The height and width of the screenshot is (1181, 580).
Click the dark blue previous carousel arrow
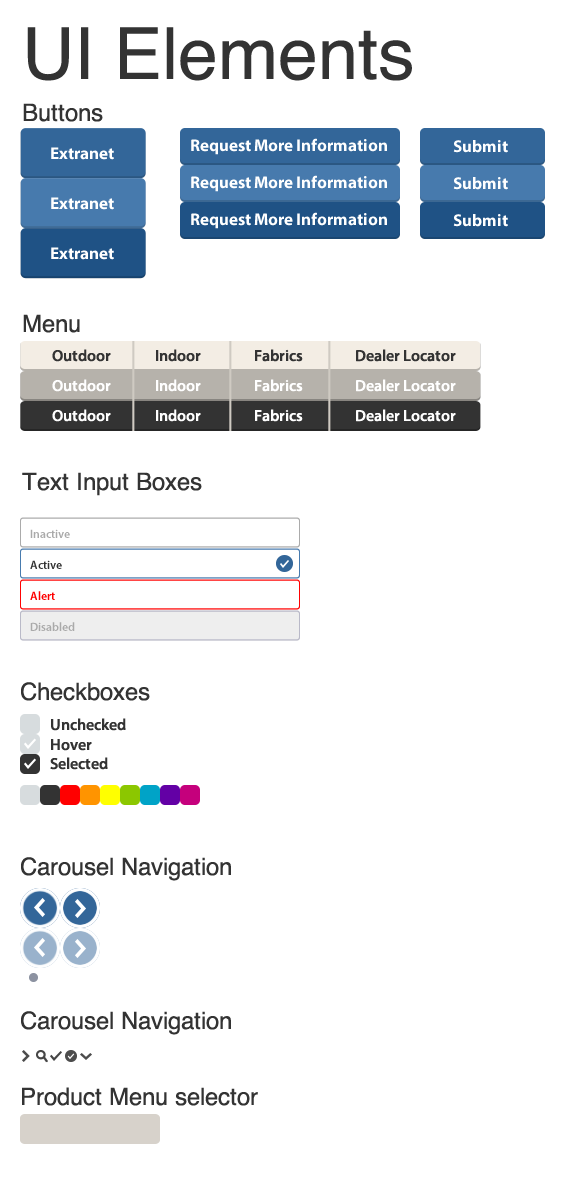(x=40, y=908)
